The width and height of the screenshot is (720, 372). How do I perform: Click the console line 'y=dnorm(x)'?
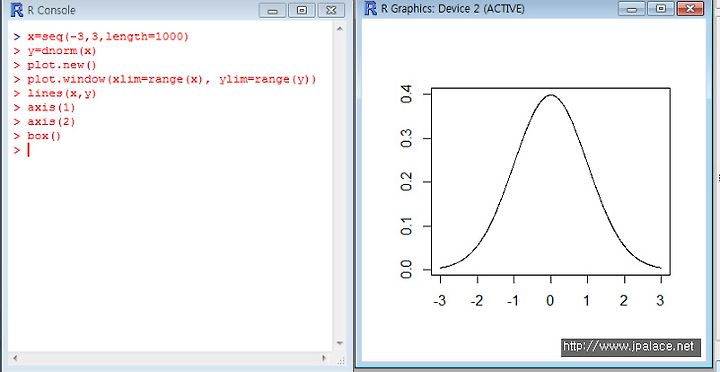tap(62, 51)
